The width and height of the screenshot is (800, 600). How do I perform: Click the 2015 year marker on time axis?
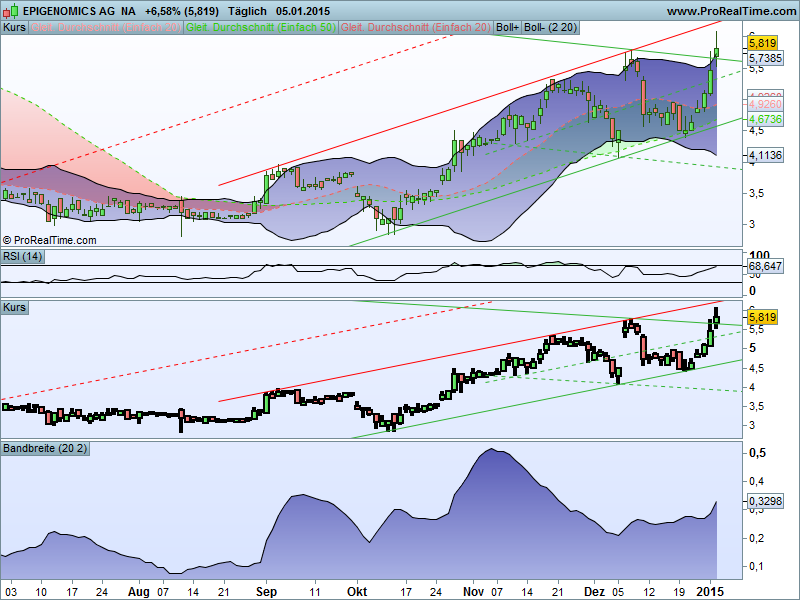click(x=710, y=592)
